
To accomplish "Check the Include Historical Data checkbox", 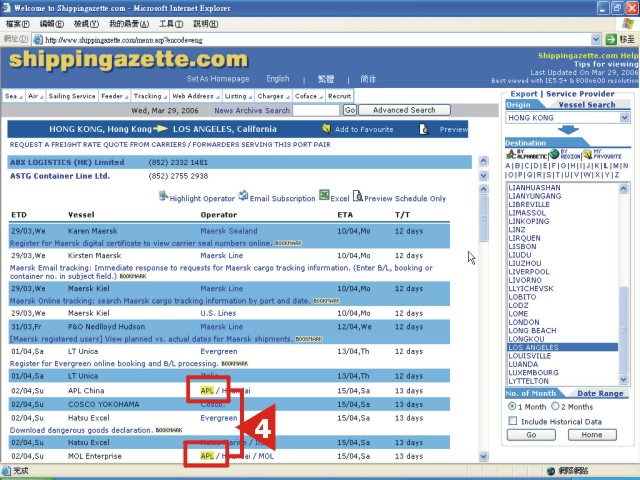I will click(x=513, y=421).
